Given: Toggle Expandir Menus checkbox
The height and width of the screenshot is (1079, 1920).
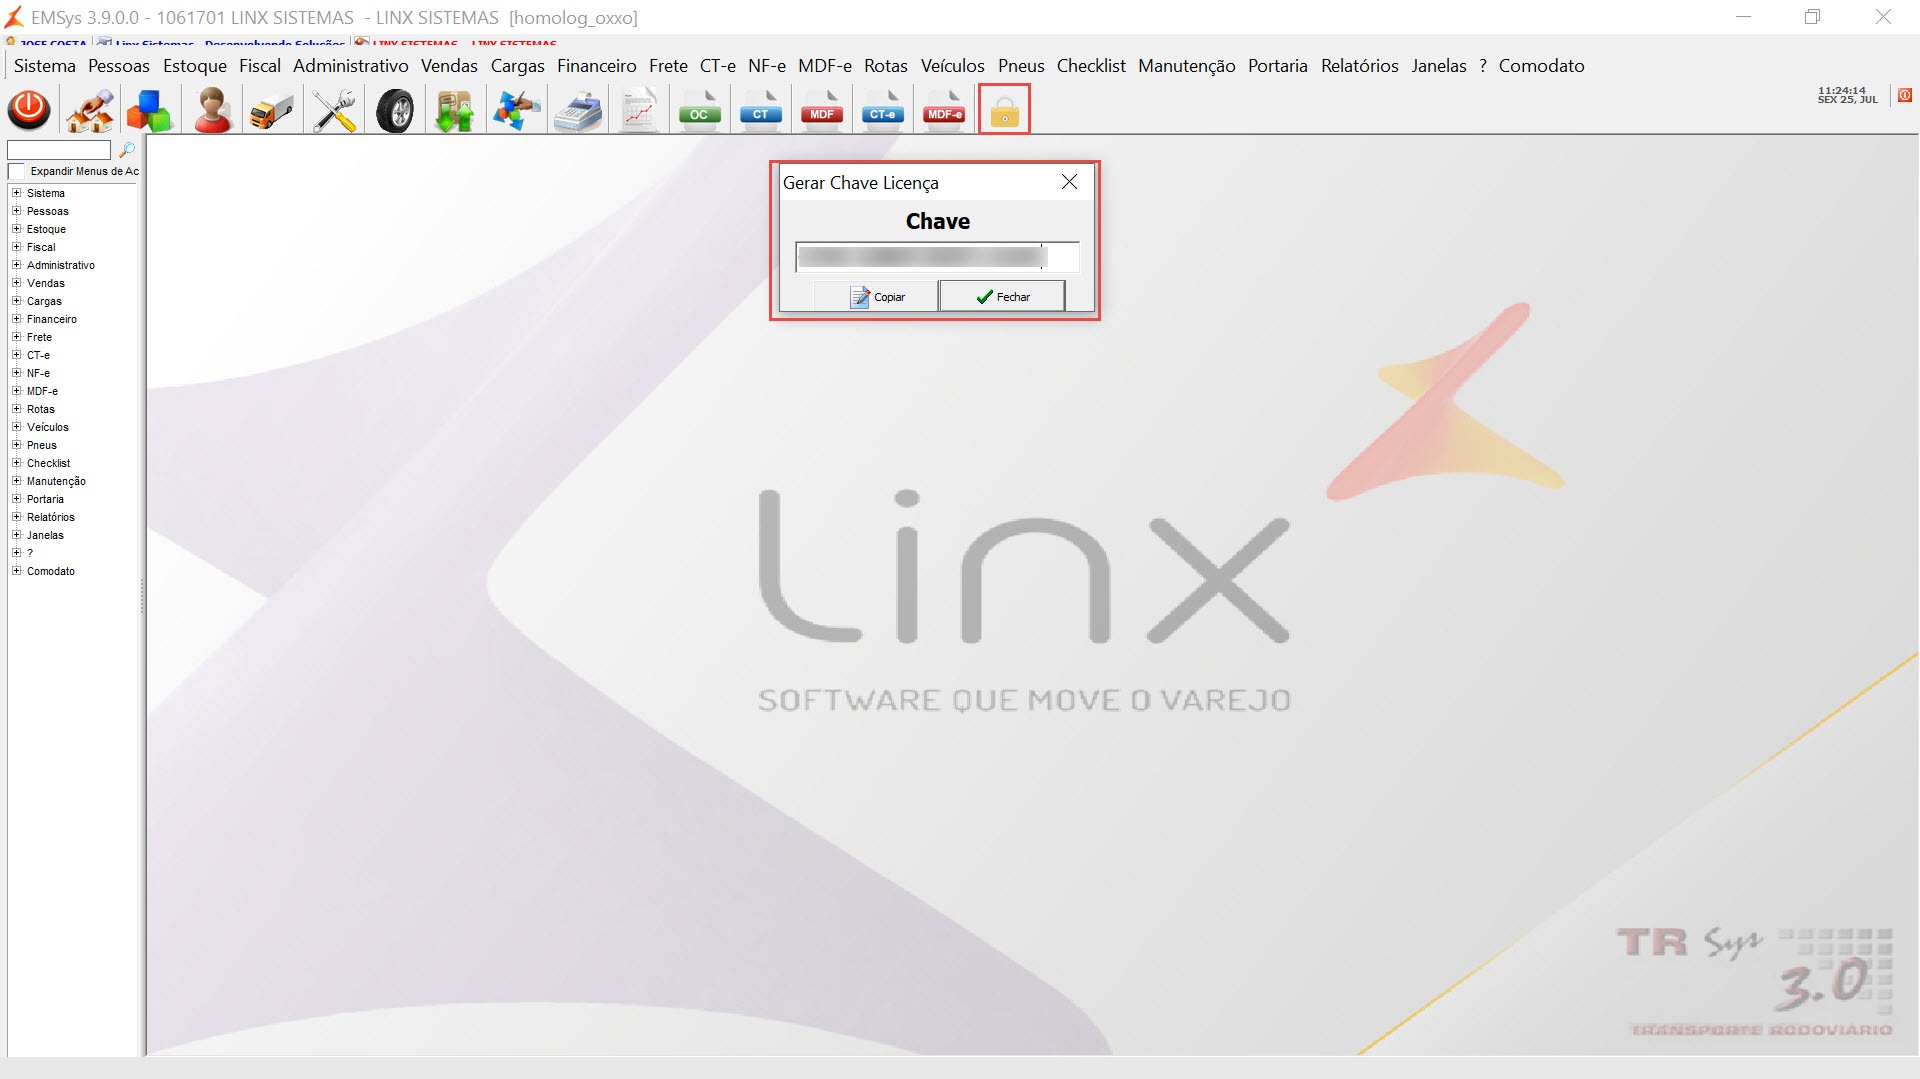Looking at the screenshot, I should point(16,172).
